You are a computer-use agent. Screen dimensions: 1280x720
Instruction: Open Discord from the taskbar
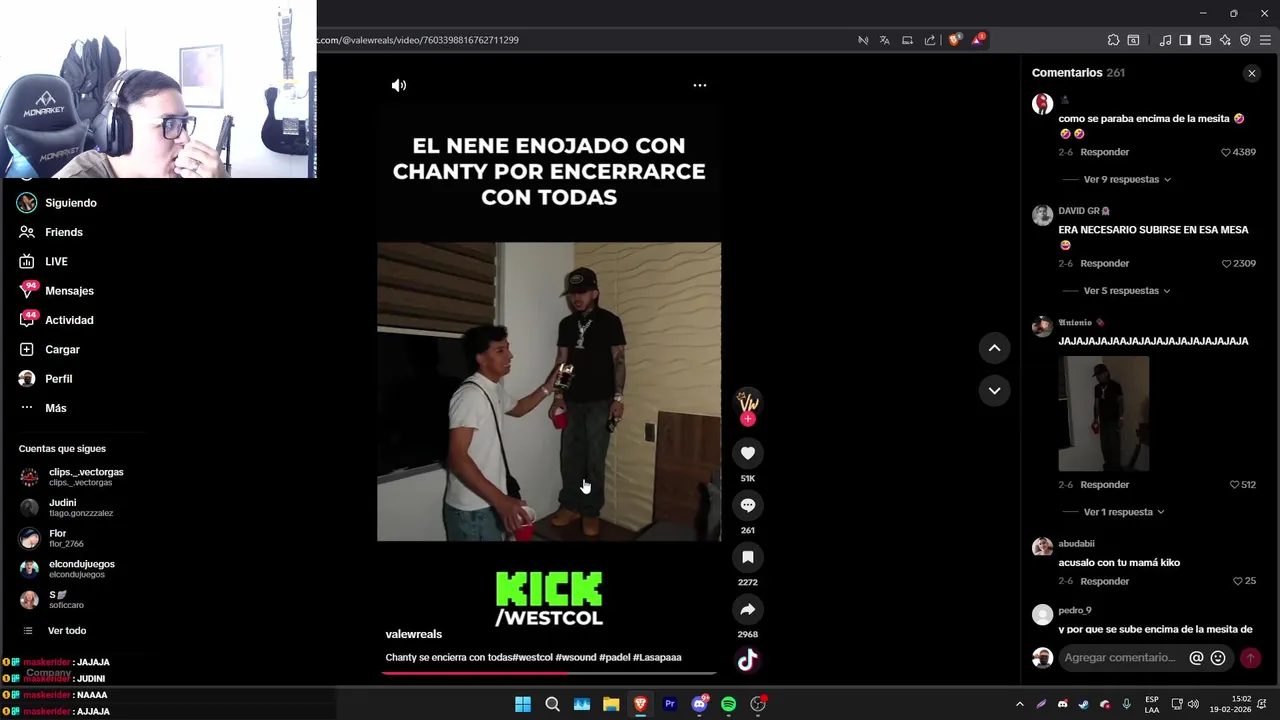click(699, 704)
